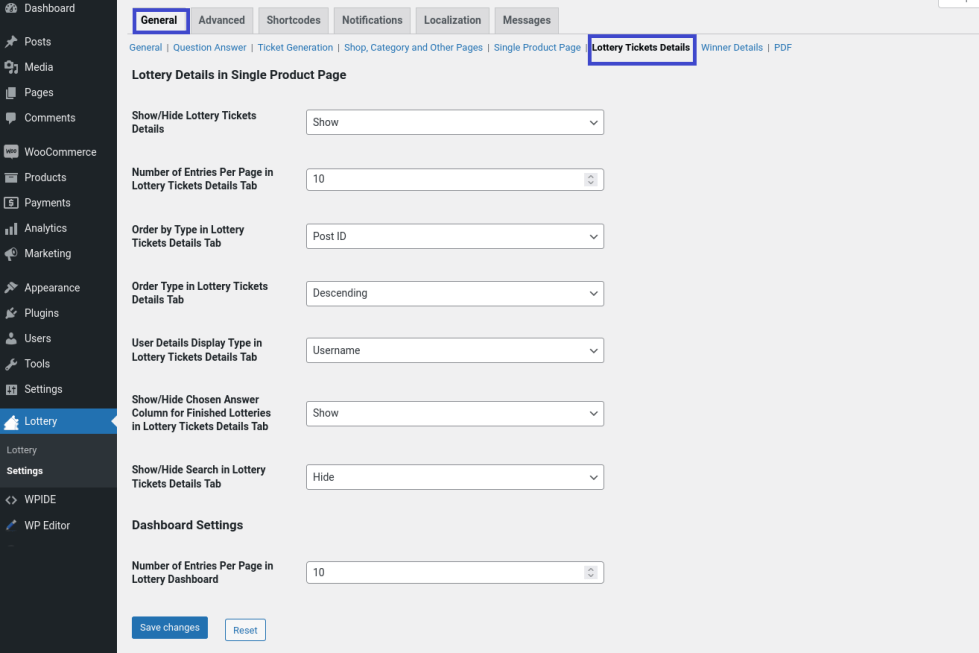The height and width of the screenshot is (653, 979).
Task: Open User Details Display Type dropdown
Action: [x=454, y=350]
